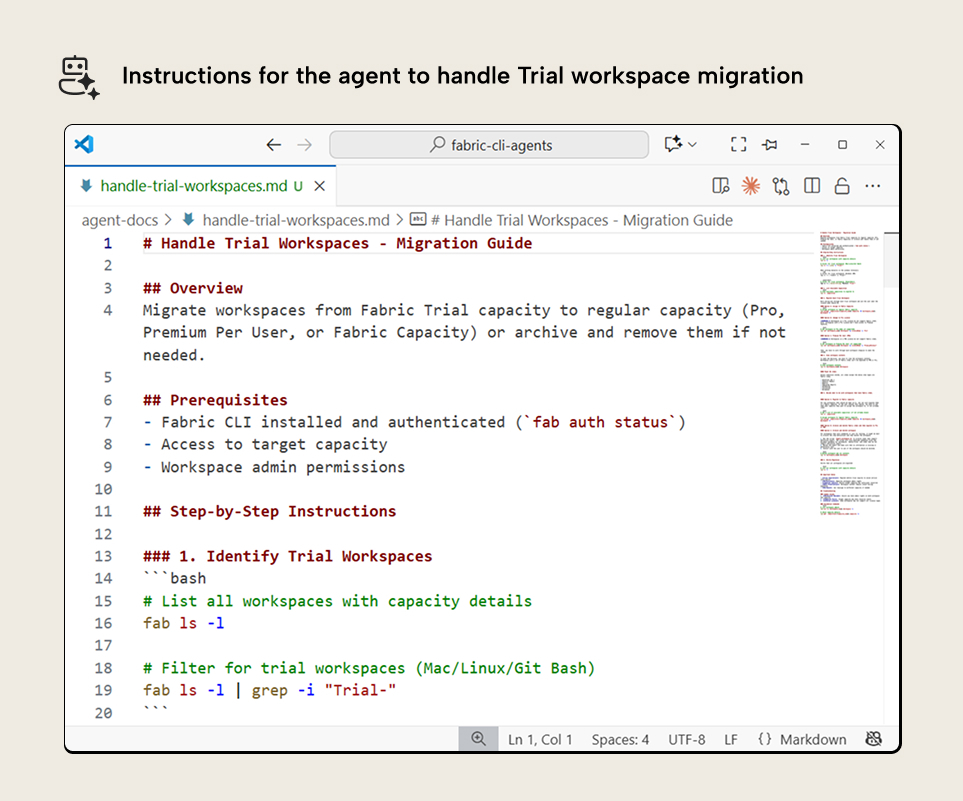Change file encoding via UTF-8 button

click(x=687, y=739)
